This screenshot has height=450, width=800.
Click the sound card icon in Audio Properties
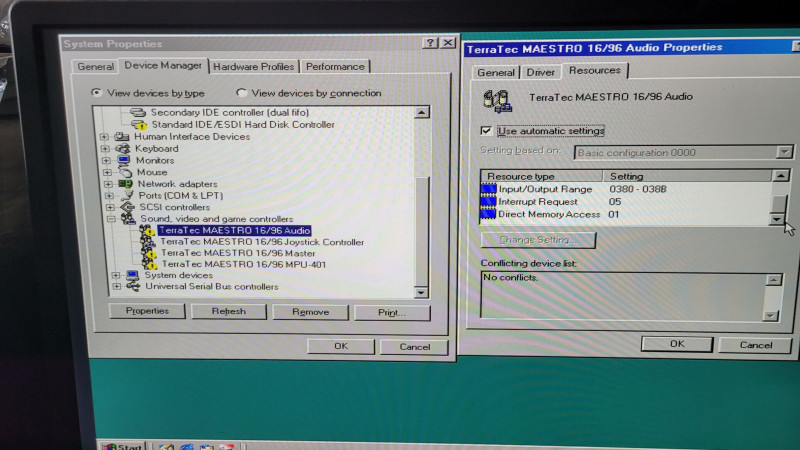[x=497, y=101]
